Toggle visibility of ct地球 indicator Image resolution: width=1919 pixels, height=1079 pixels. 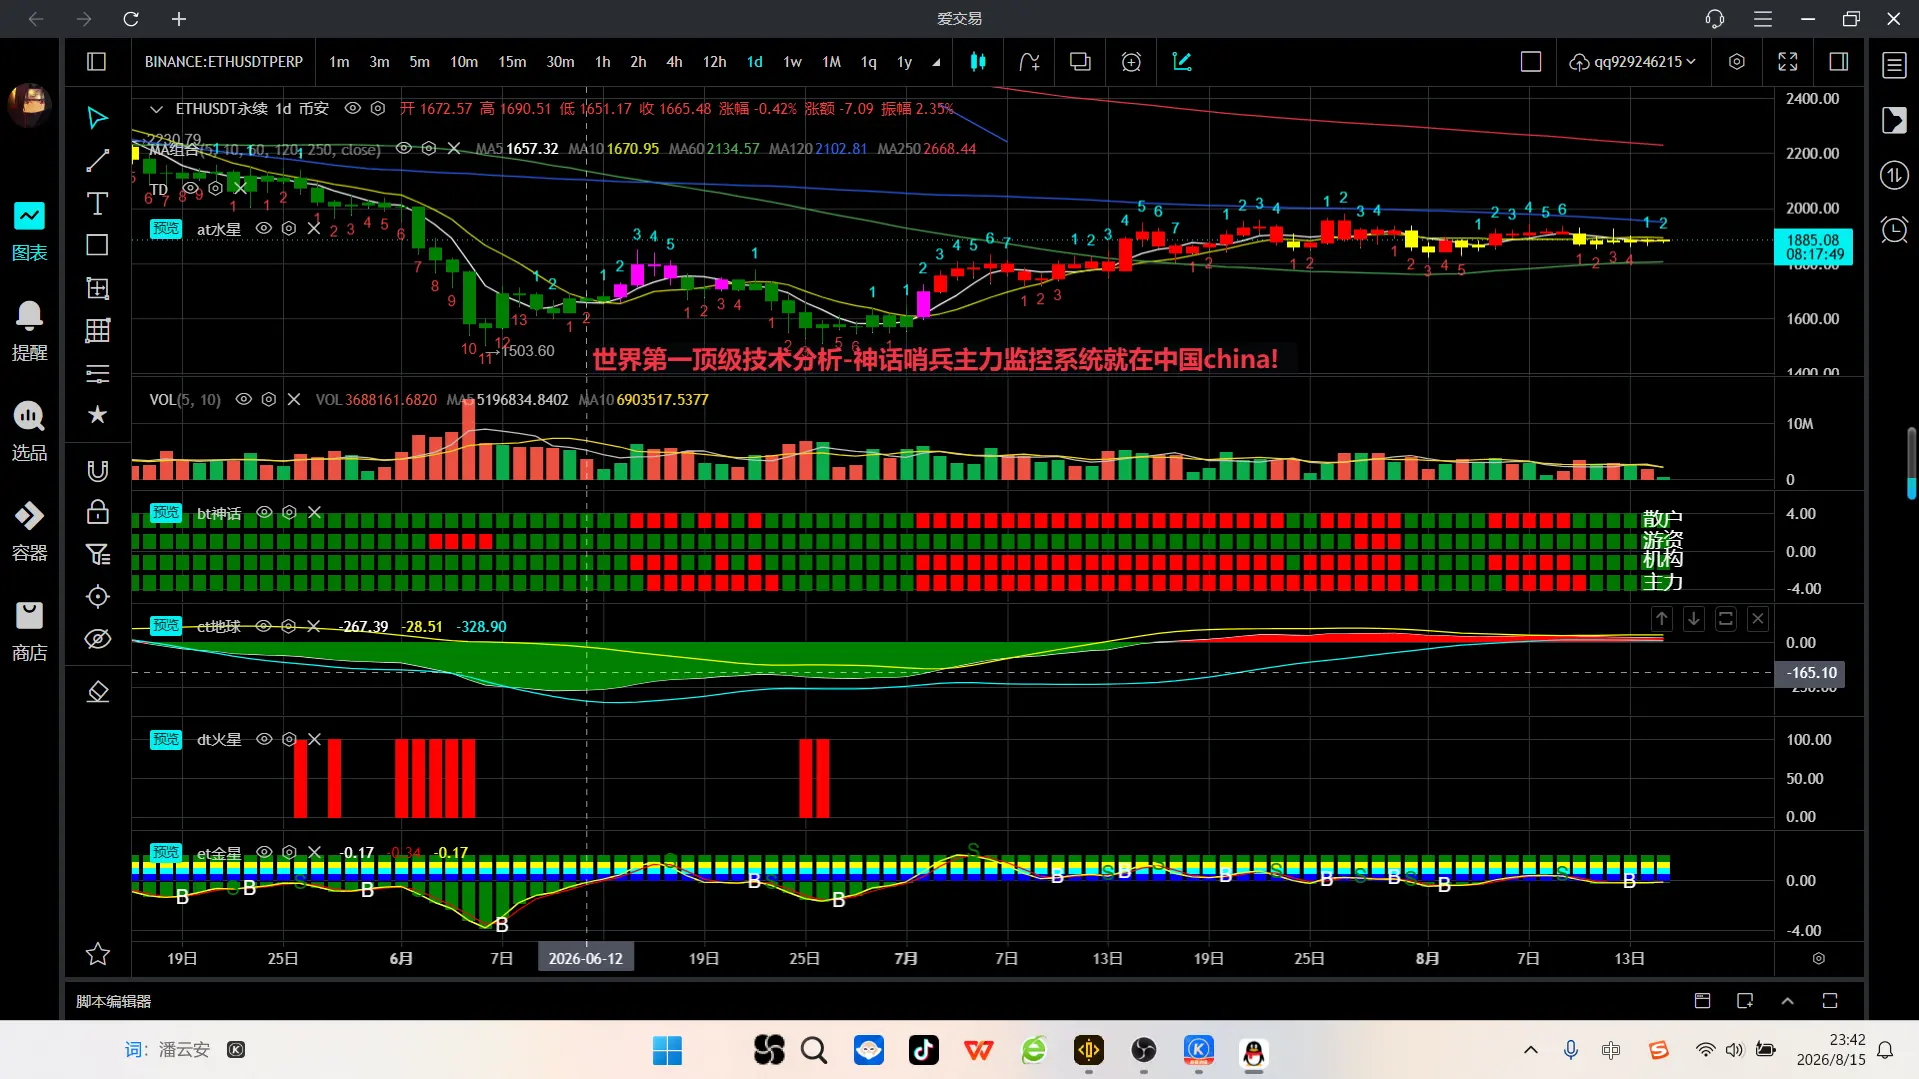point(264,626)
